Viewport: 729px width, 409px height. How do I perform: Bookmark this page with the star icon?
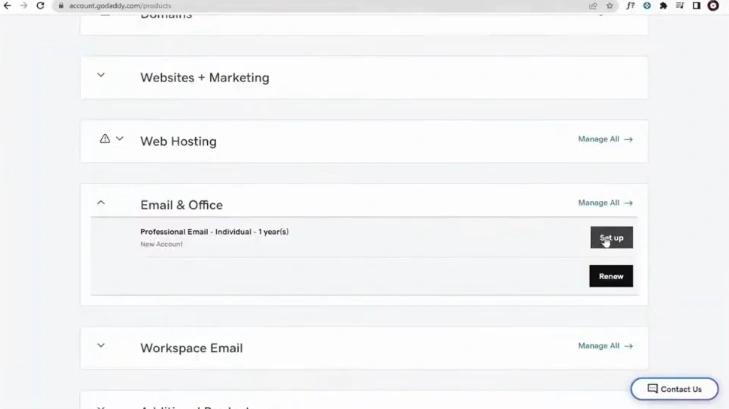pos(610,6)
